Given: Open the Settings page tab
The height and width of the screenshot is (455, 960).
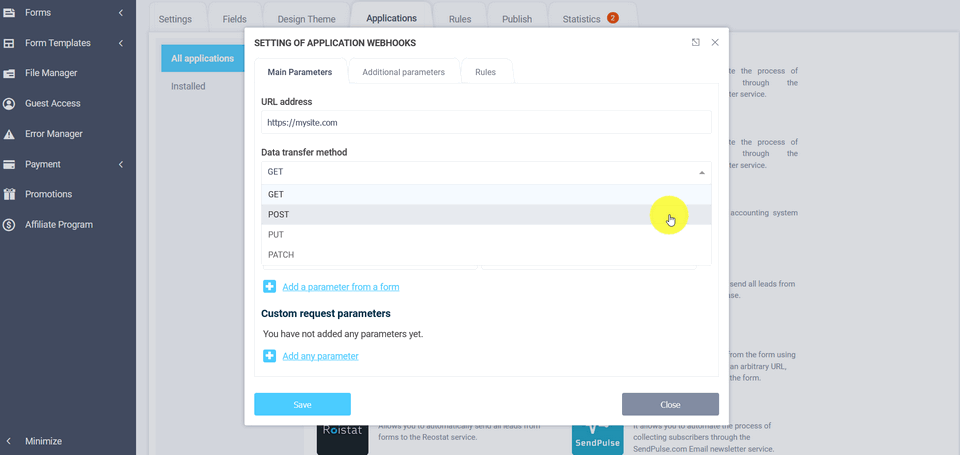Looking at the screenshot, I should 175,19.
